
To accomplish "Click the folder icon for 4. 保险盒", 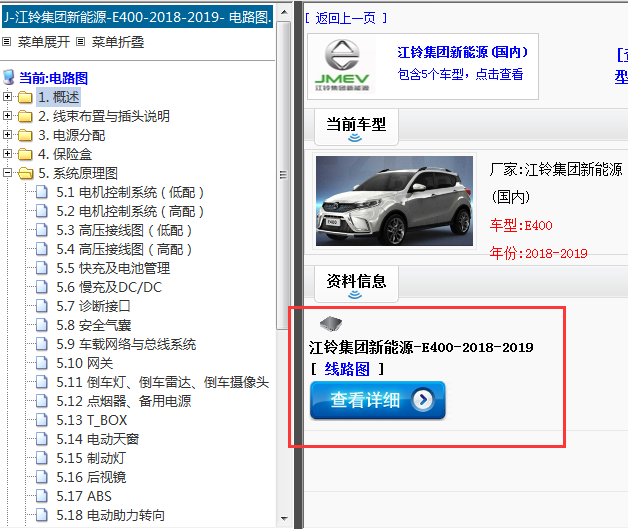I will pos(25,154).
